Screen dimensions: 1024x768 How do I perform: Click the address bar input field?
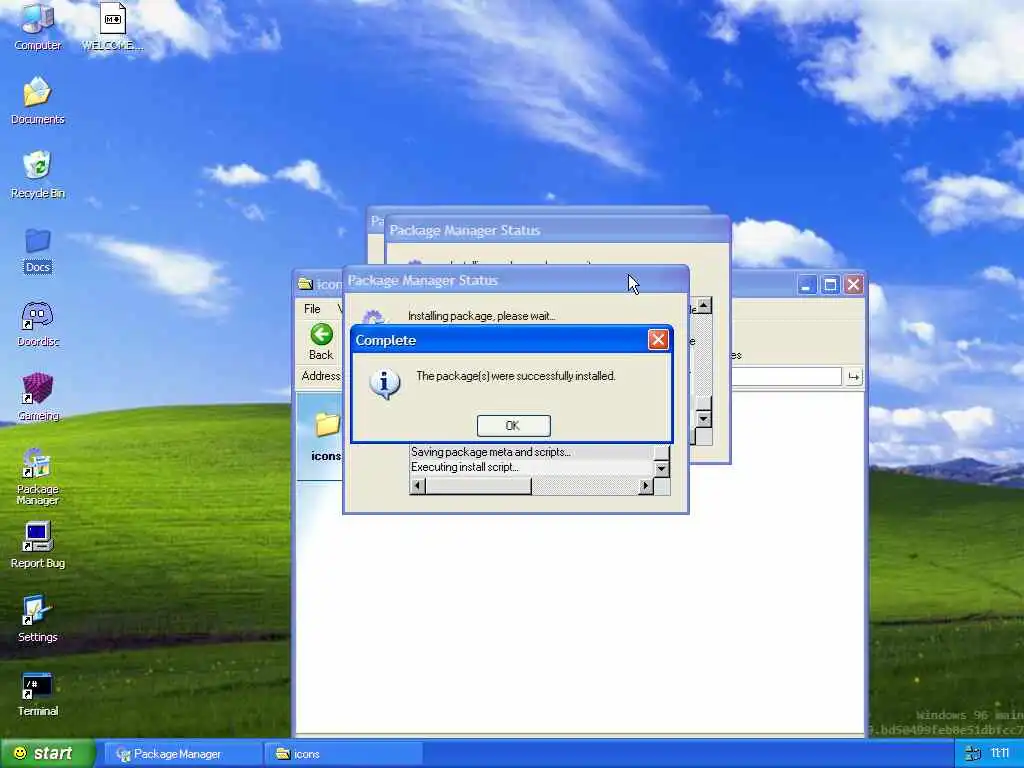pyautogui.click(x=786, y=376)
